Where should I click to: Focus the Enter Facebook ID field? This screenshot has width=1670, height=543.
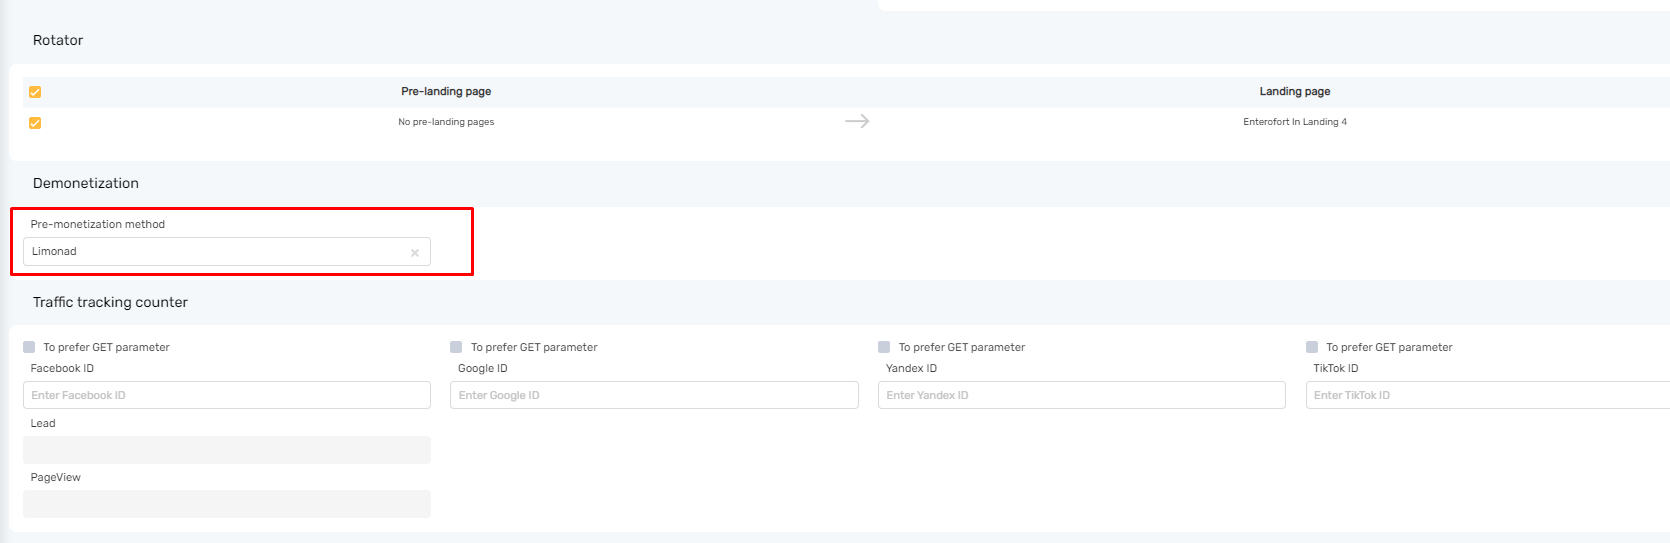point(227,395)
